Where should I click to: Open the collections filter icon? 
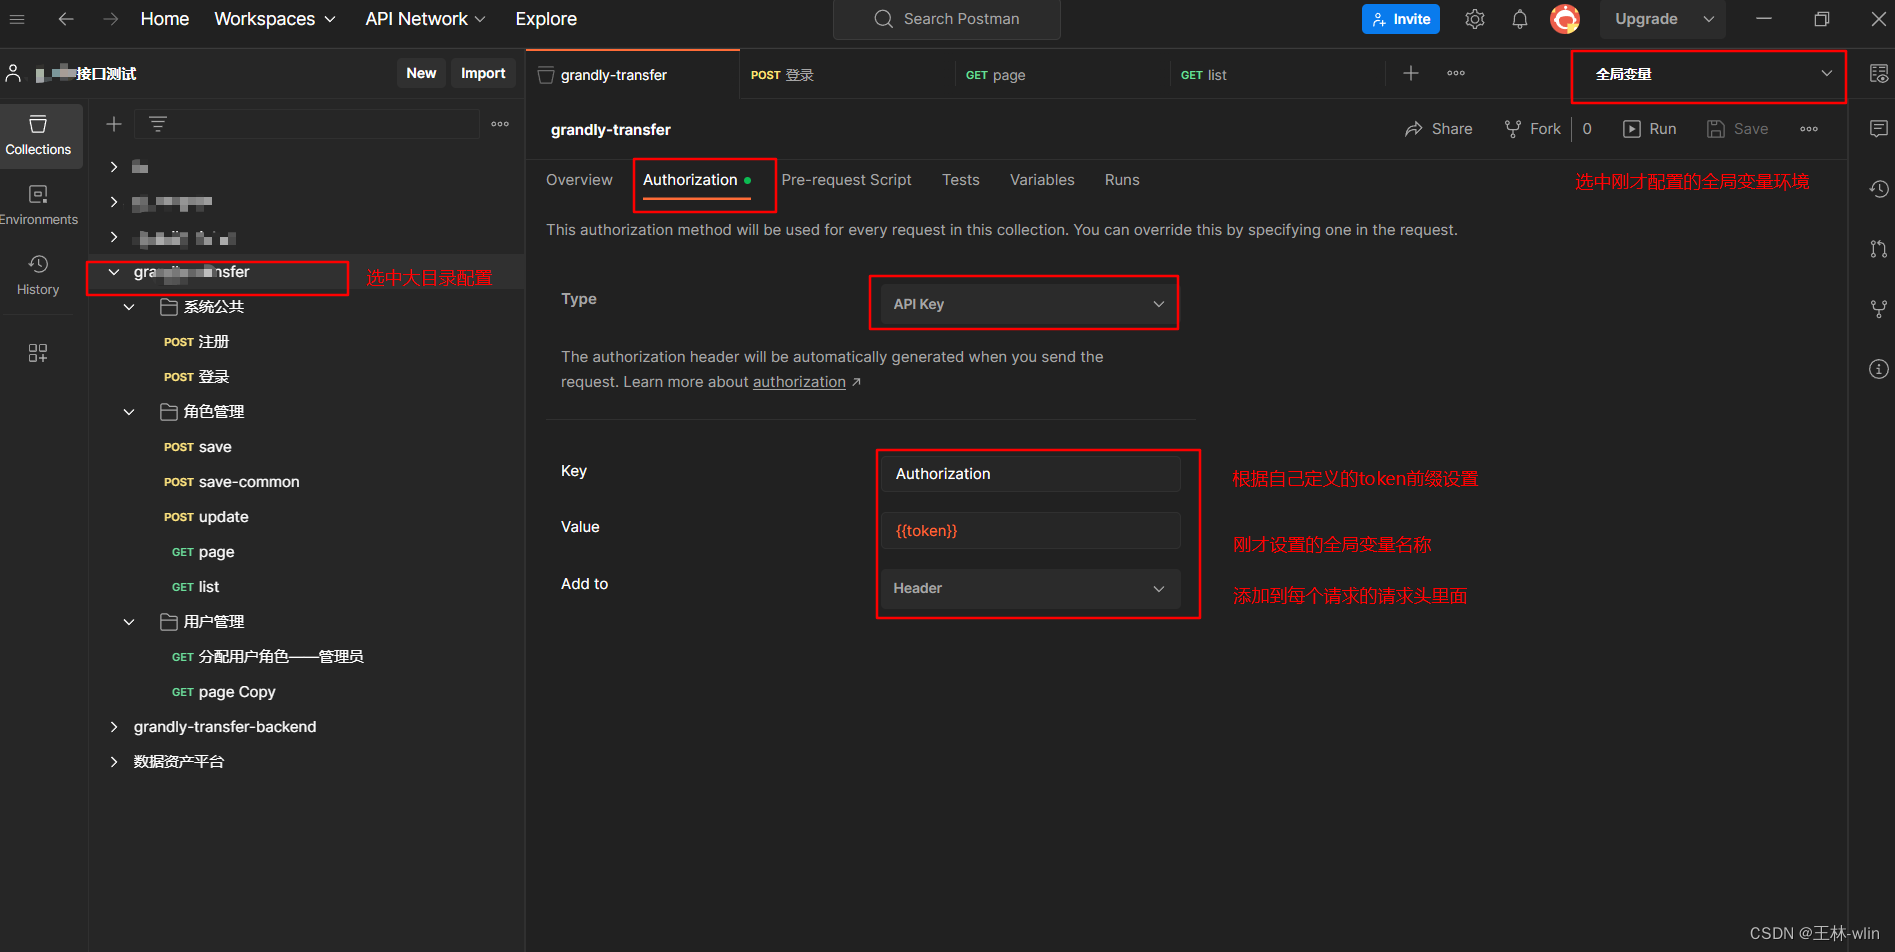coord(158,124)
